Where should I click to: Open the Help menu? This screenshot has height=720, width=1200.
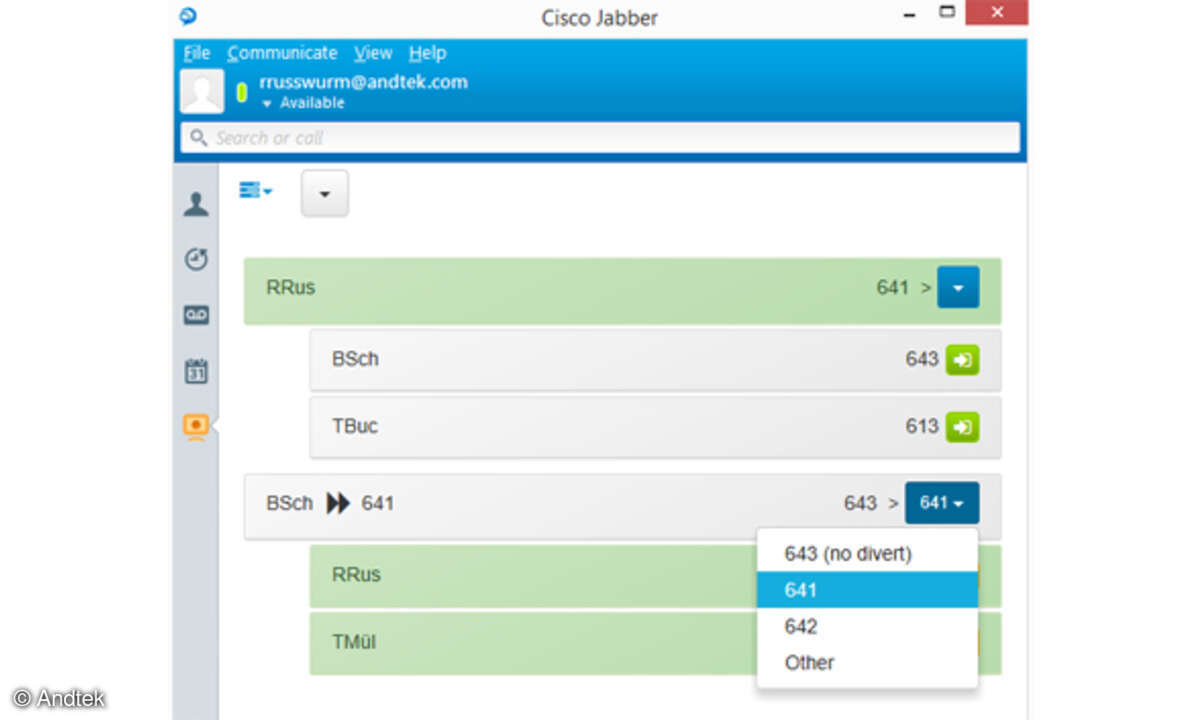tap(427, 53)
